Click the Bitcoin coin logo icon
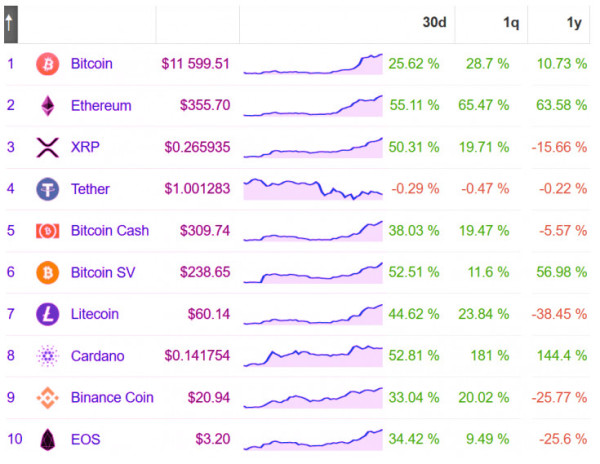Screen dimensions: 600x464 tap(47, 64)
